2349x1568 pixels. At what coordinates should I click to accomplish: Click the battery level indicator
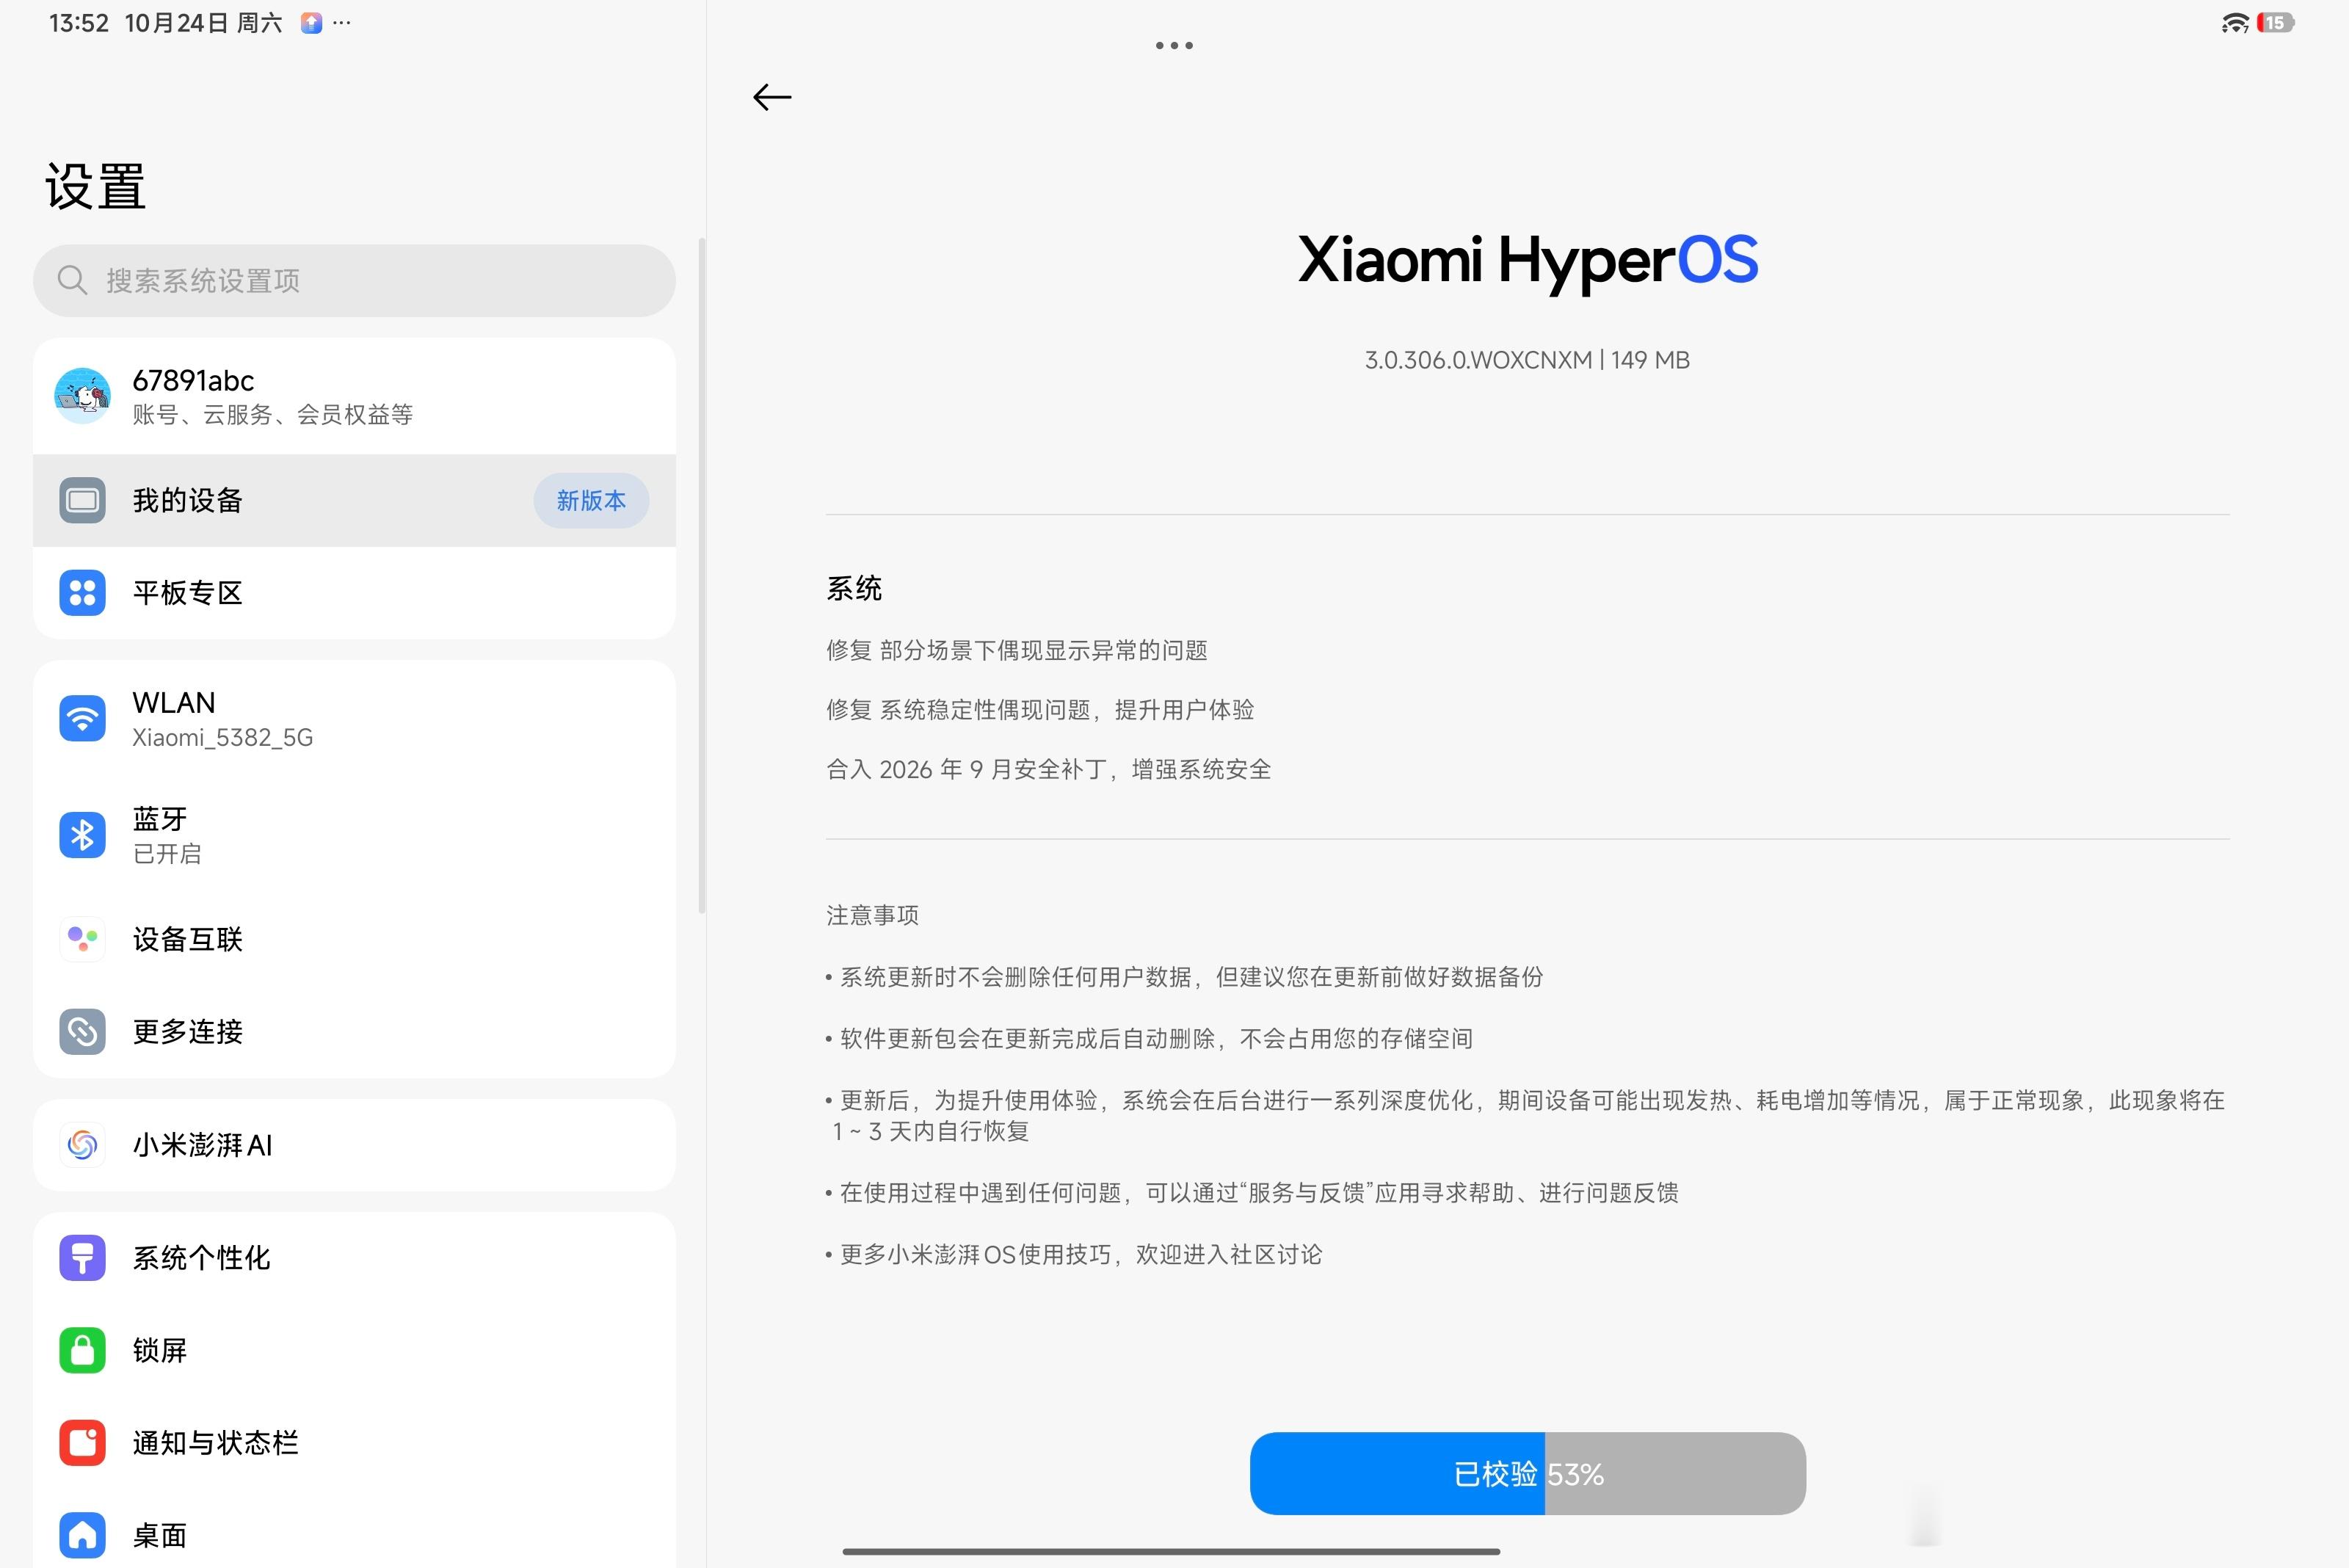pyautogui.click(x=2275, y=23)
